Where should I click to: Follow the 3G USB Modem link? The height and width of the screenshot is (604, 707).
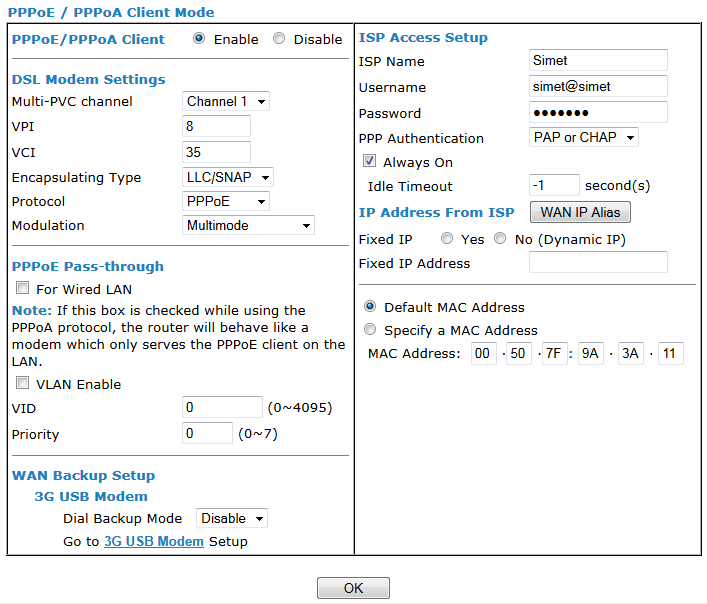[x=154, y=542]
